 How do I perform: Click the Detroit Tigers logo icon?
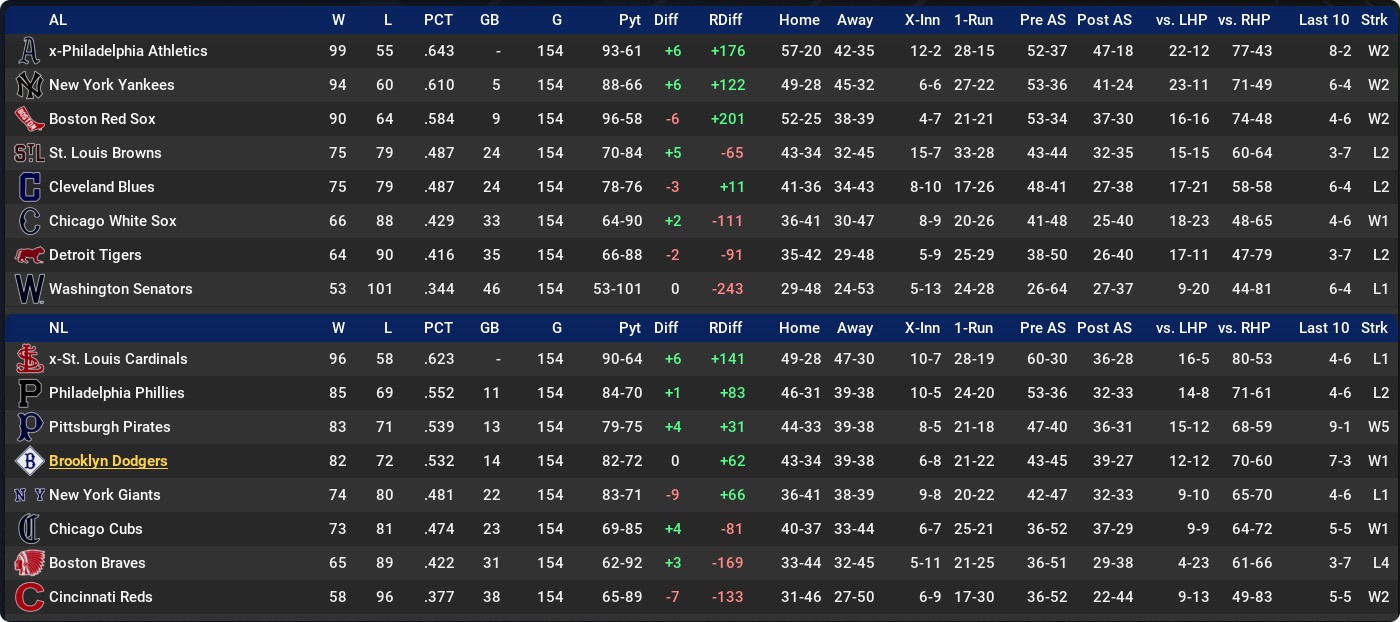(x=29, y=255)
